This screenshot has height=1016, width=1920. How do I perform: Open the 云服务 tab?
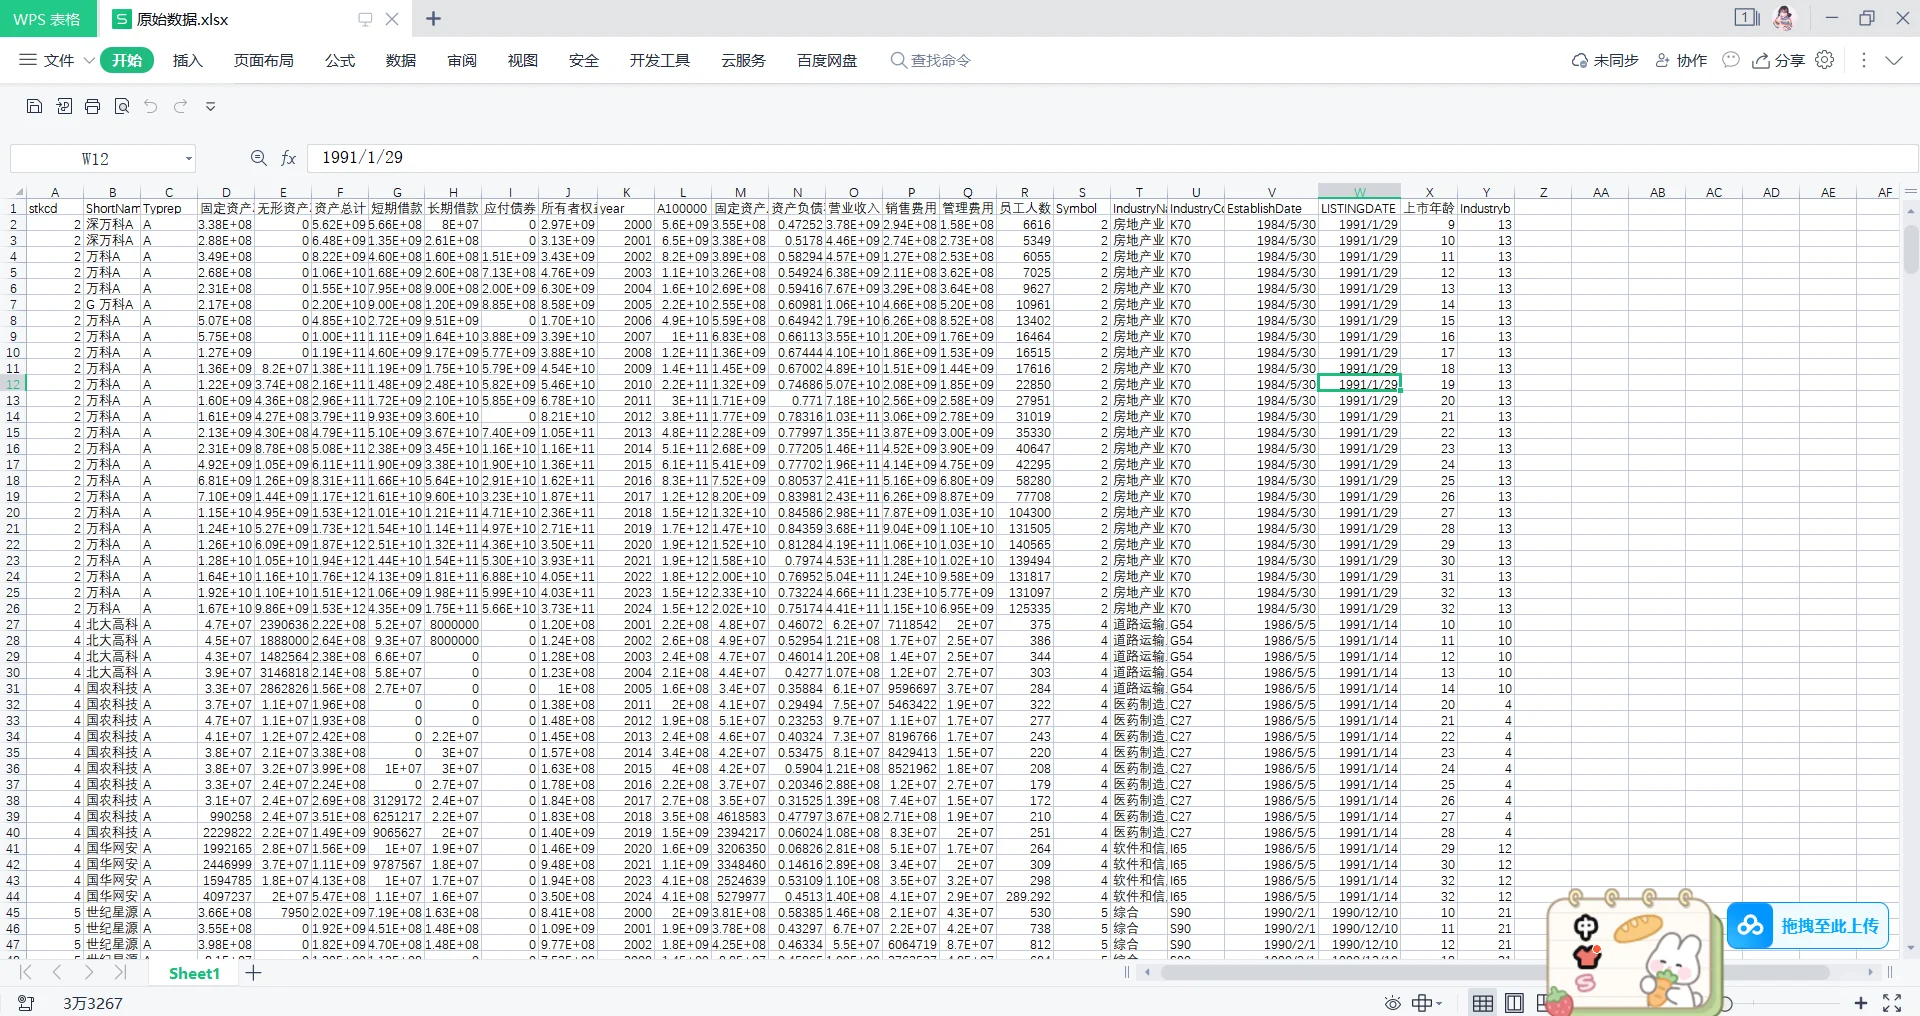tap(743, 60)
